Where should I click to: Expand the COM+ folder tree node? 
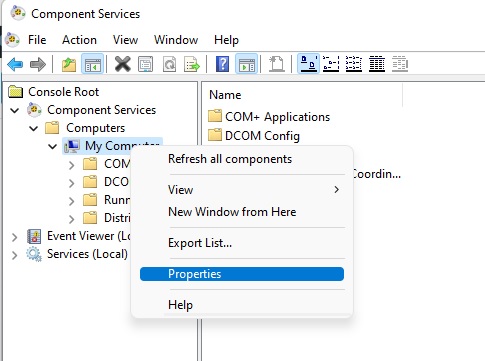click(x=71, y=165)
